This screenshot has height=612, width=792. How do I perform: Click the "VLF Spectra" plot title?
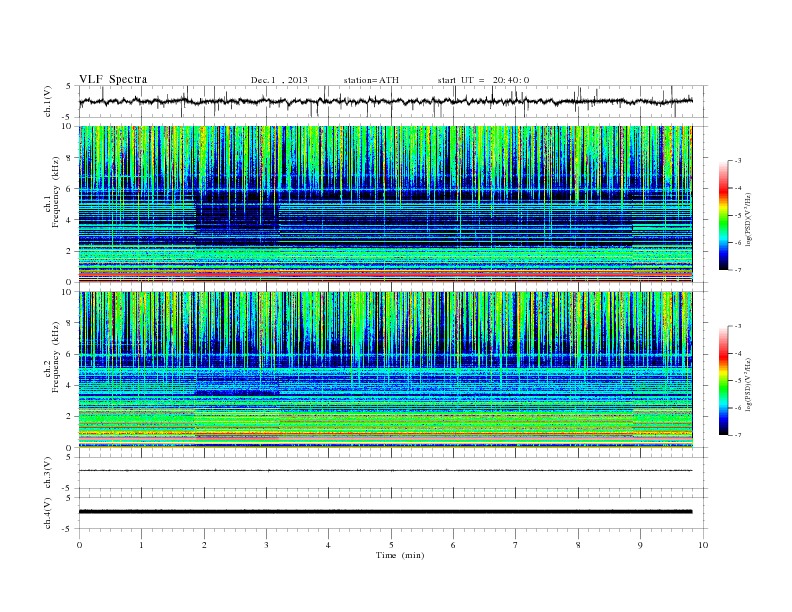tap(113, 79)
